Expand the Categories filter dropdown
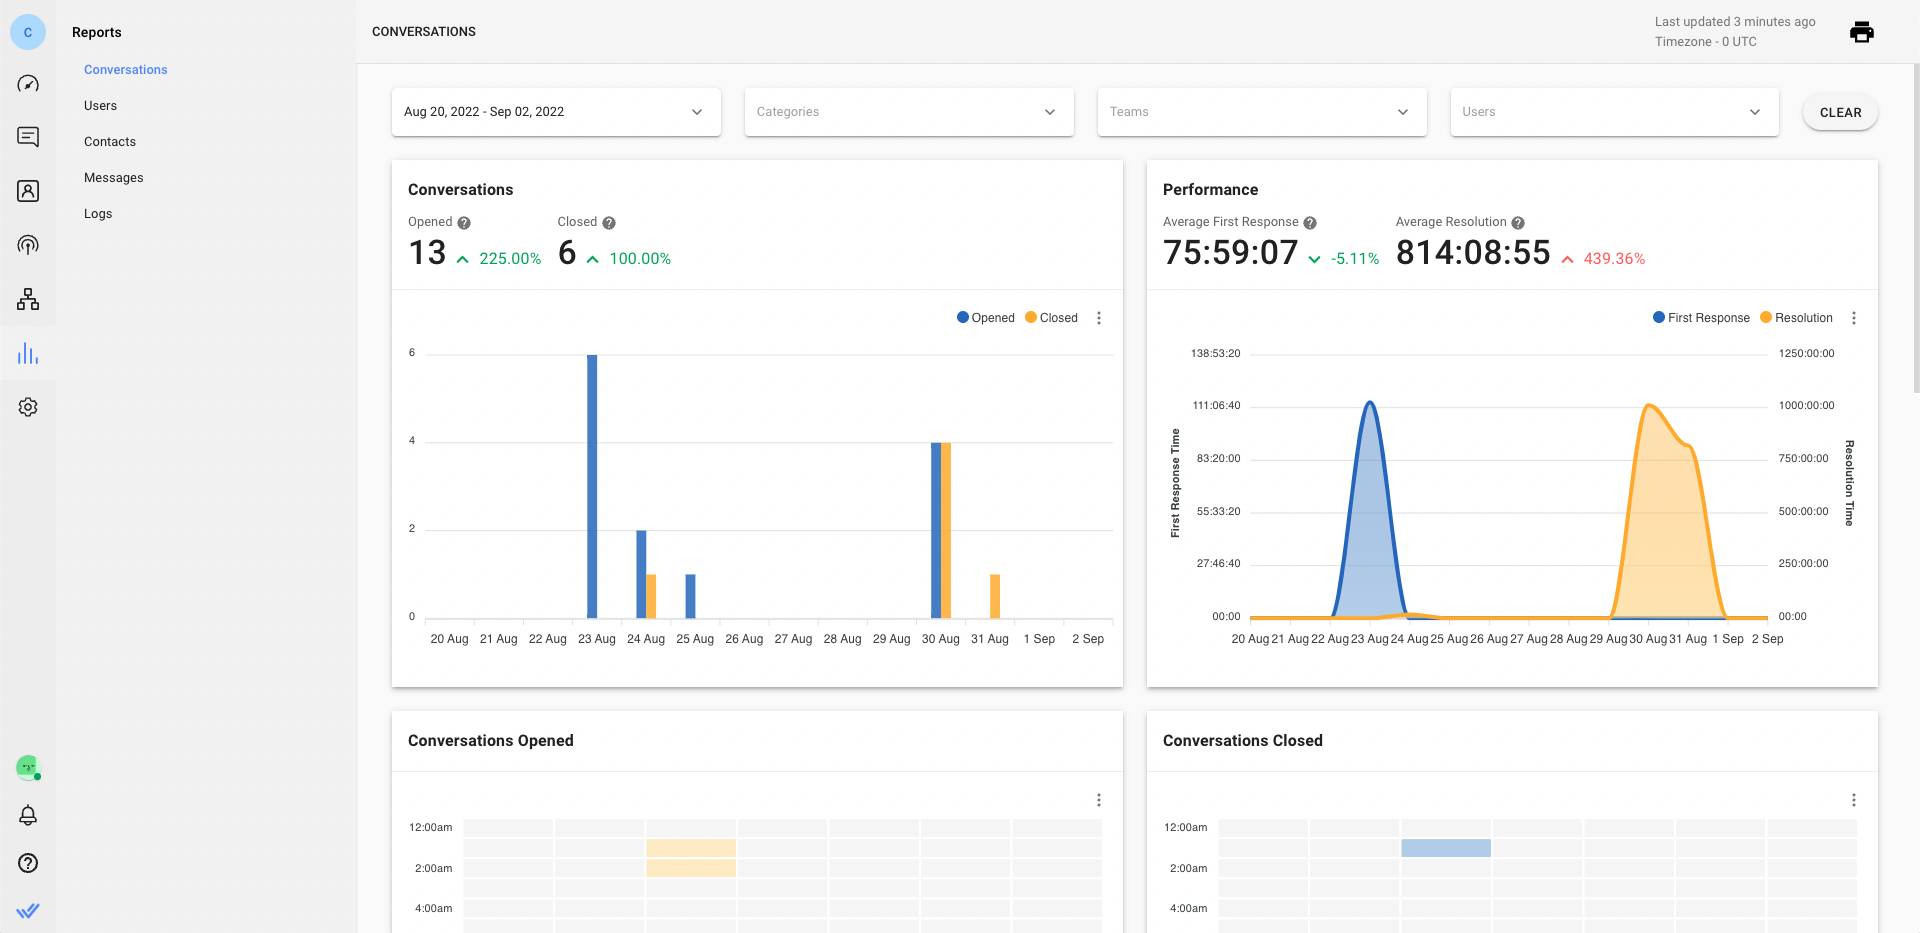 point(909,112)
